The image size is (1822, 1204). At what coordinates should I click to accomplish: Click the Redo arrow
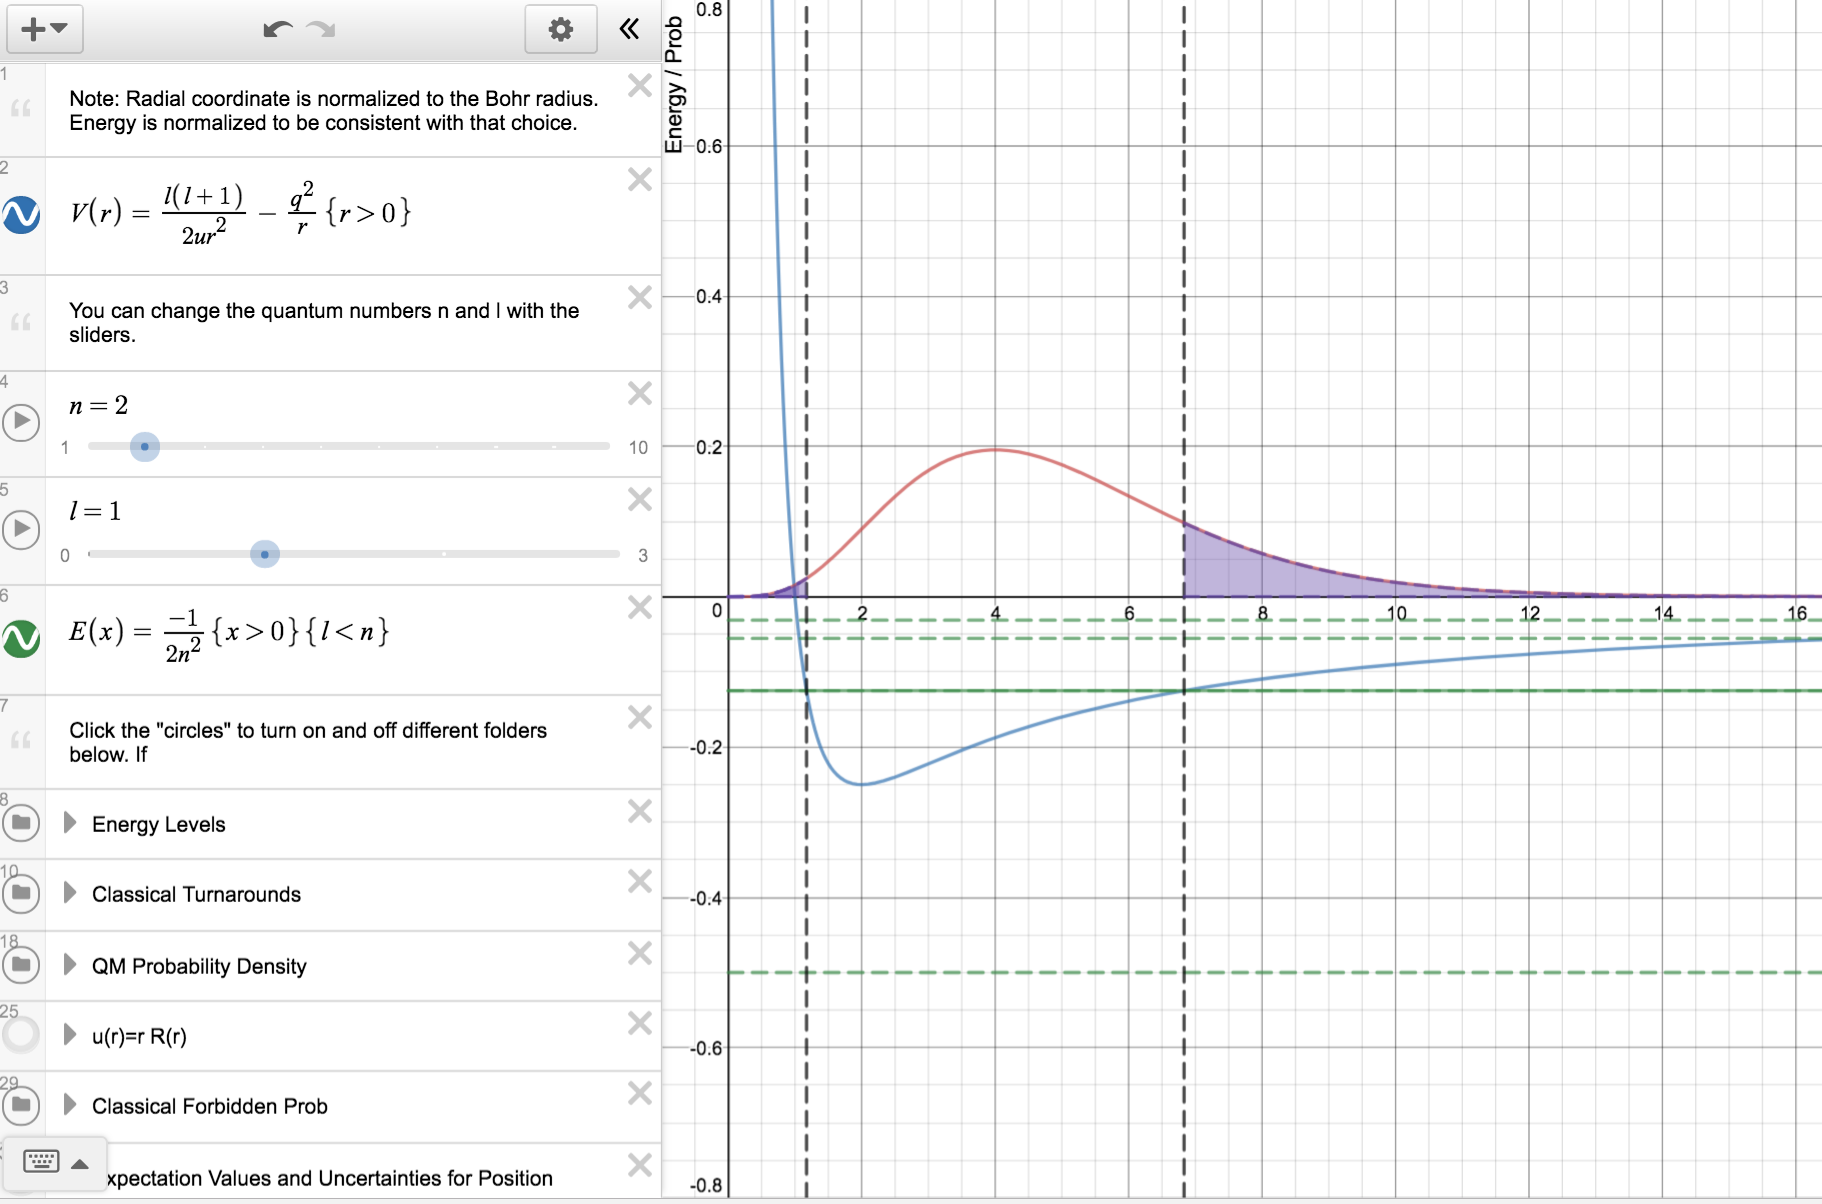coord(322,29)
